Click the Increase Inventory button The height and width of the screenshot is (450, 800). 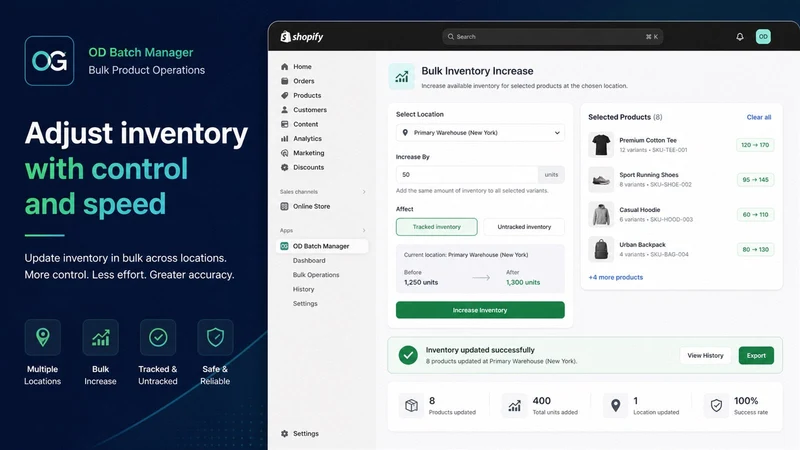pyautogui.click(x=480, y=310)
